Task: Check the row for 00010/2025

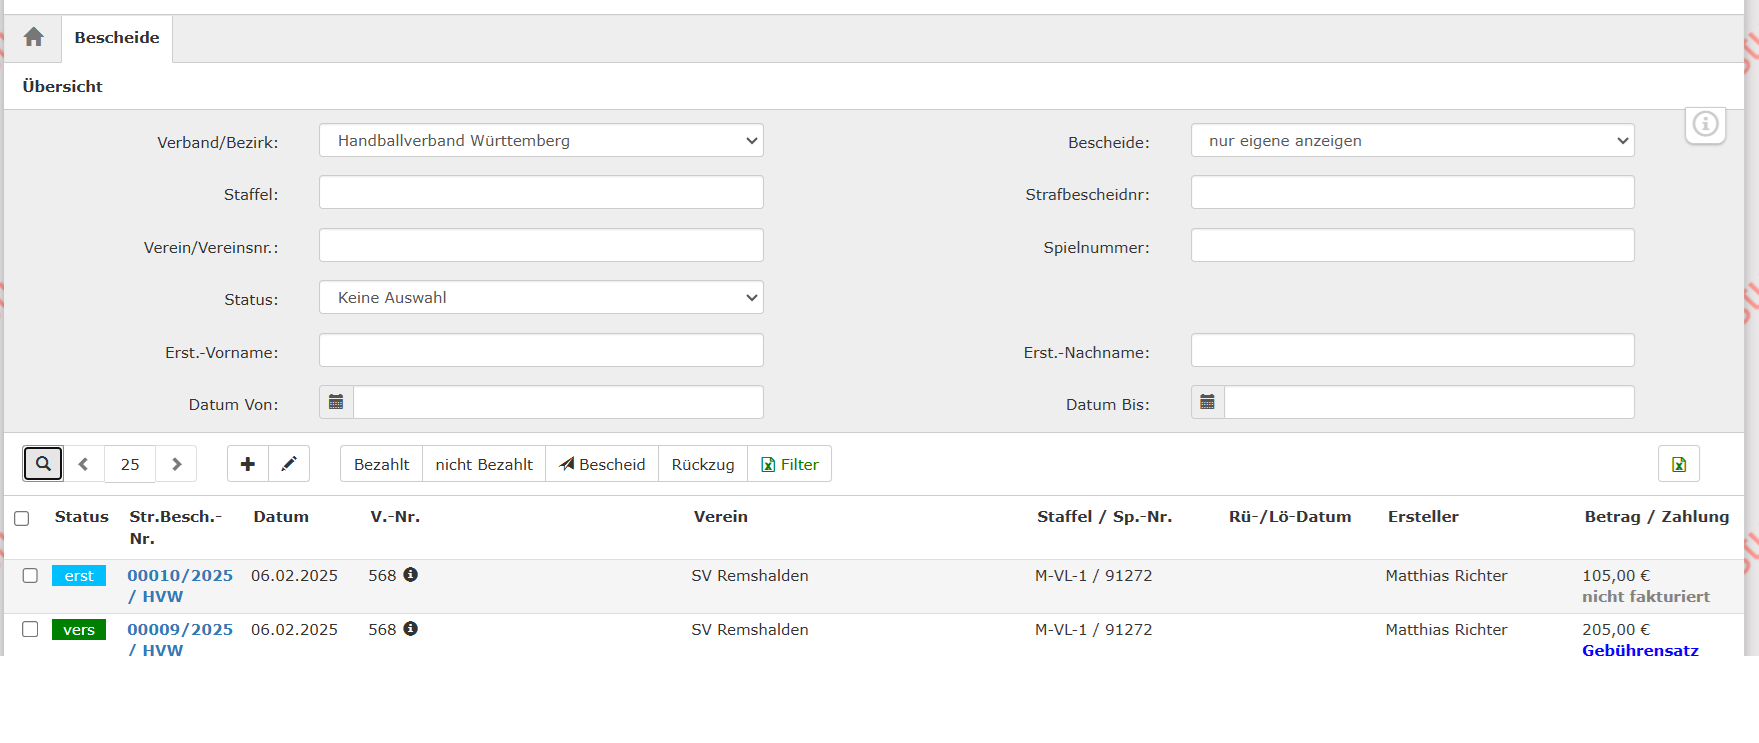Action: [30, 576]
